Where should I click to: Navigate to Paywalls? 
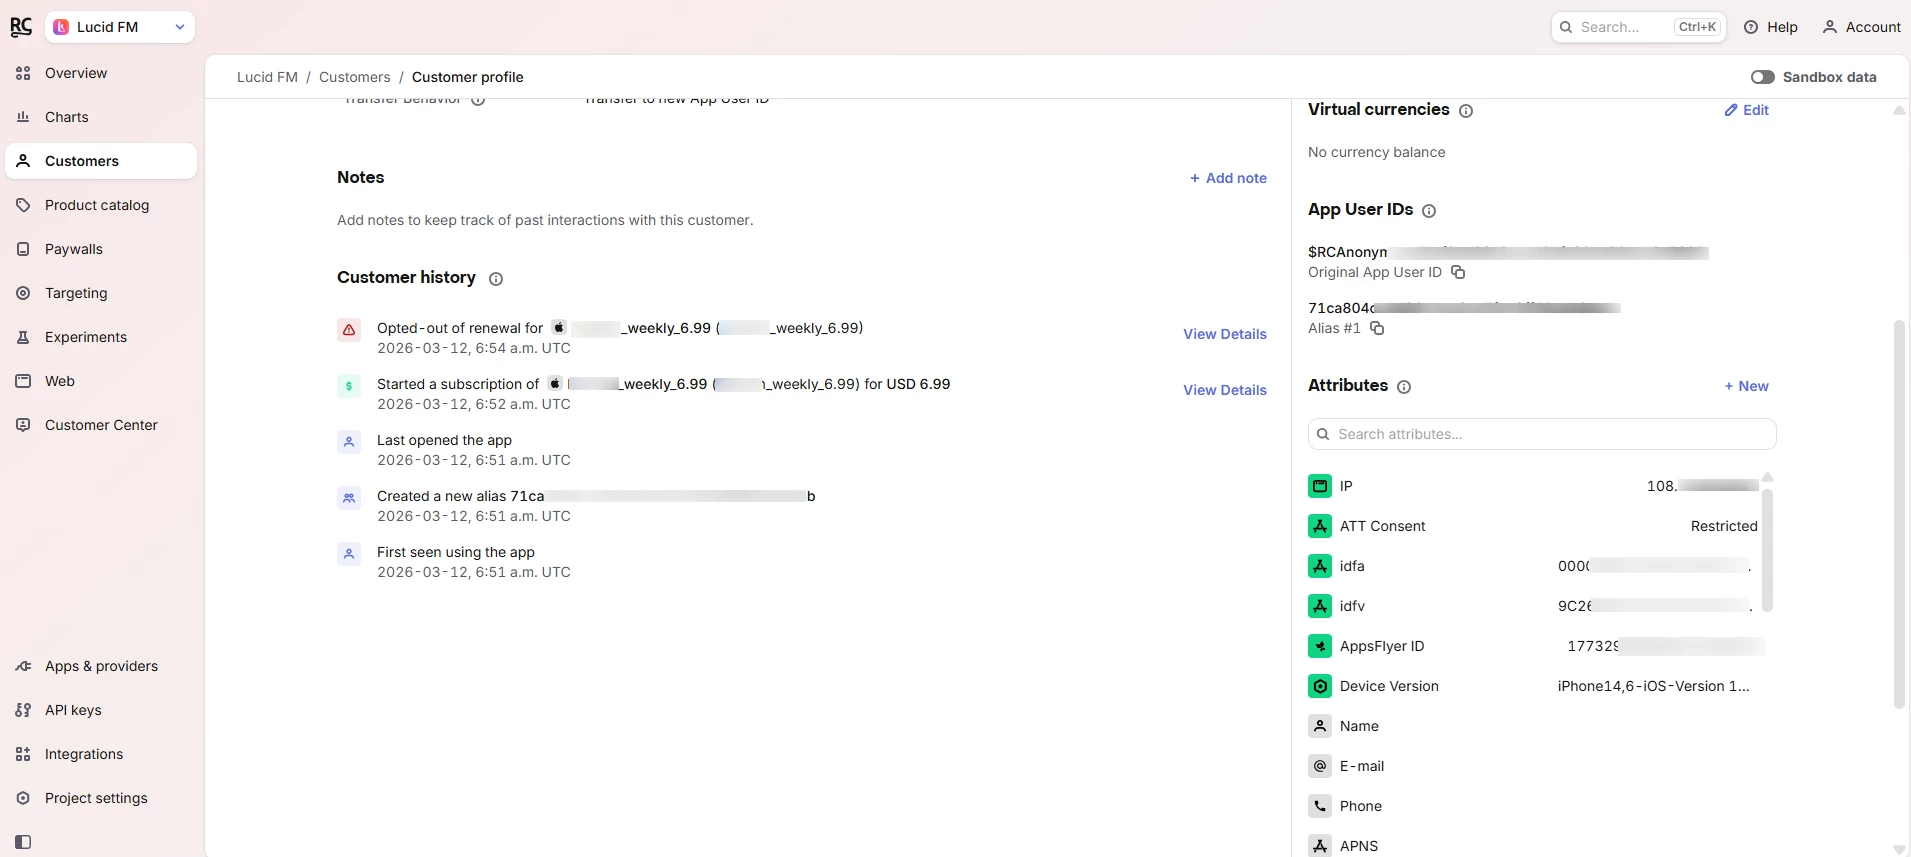point(101,249)
